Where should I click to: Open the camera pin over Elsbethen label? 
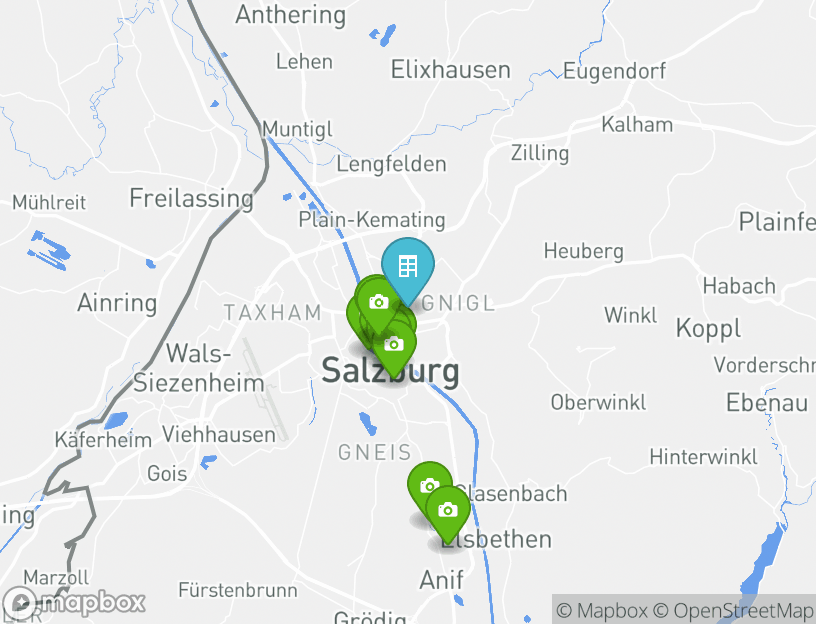(x=448, y=510)
